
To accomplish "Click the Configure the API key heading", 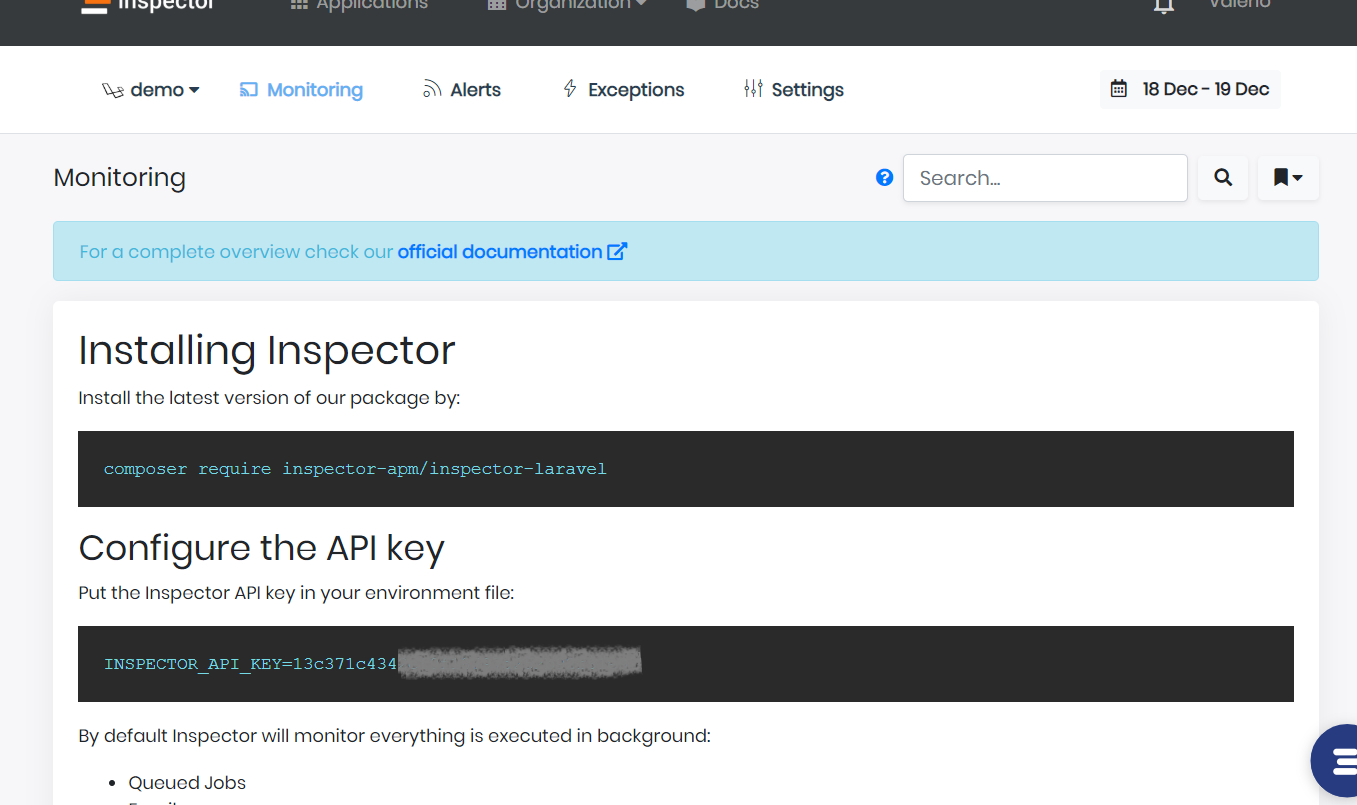I will [262, 548].
